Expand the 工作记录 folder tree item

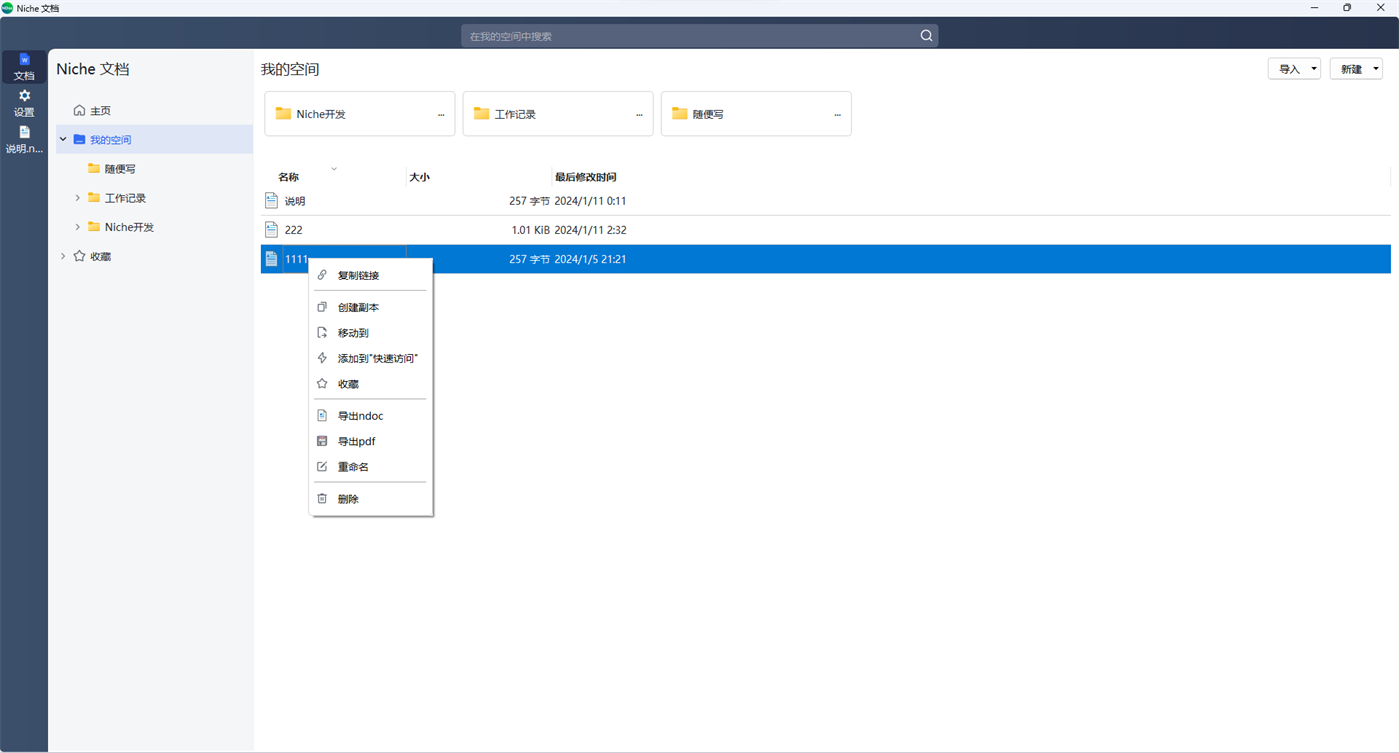(77, 197)
